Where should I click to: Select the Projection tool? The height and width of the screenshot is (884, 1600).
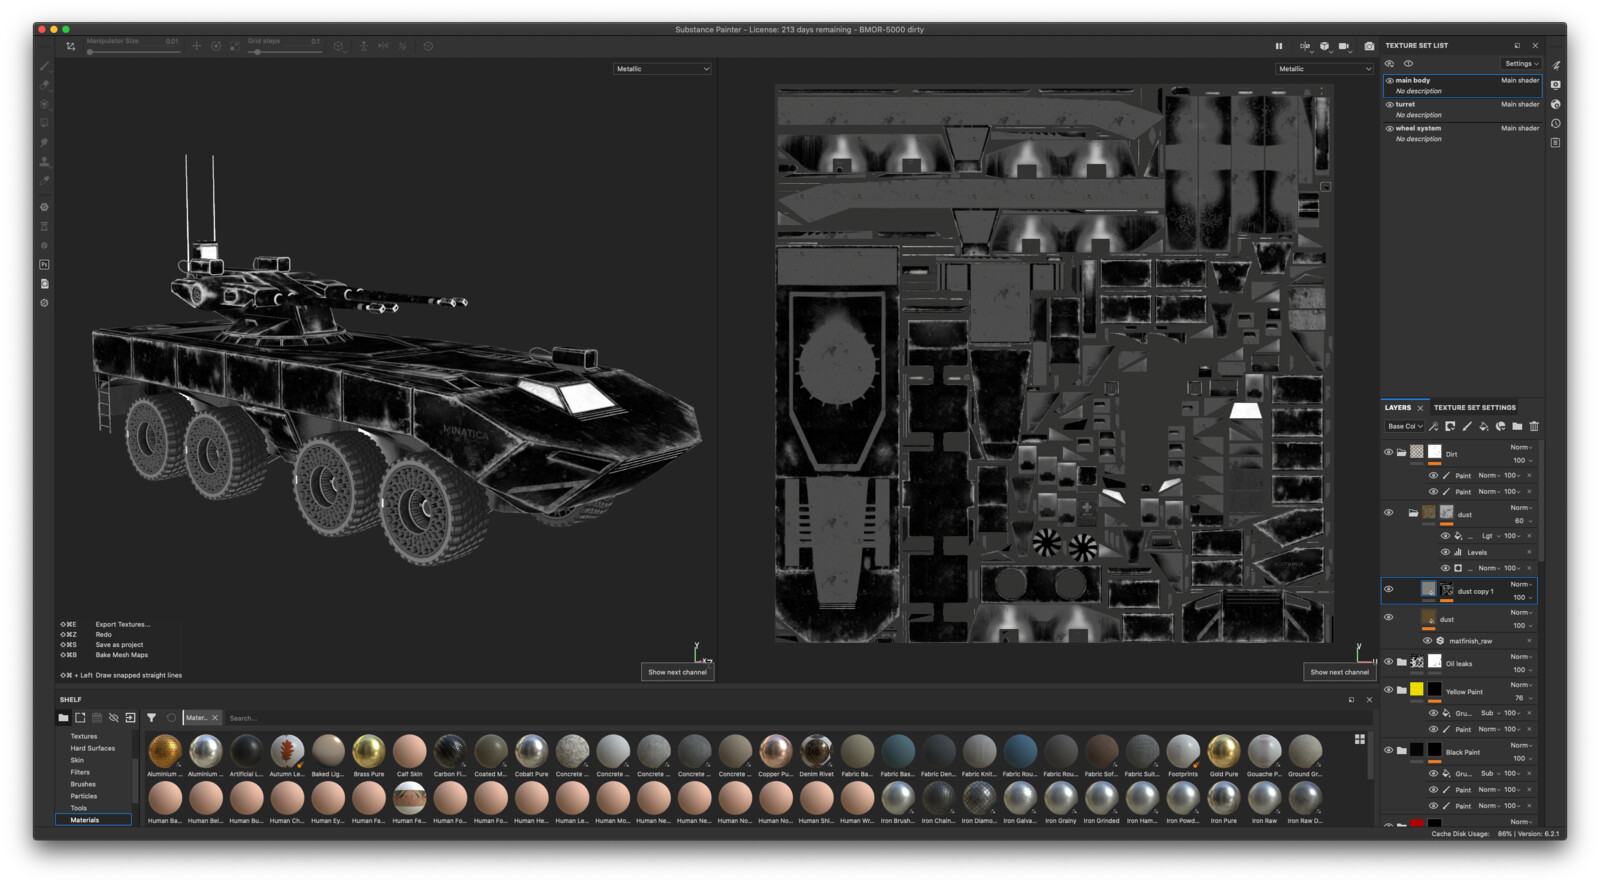click(44, 104)
